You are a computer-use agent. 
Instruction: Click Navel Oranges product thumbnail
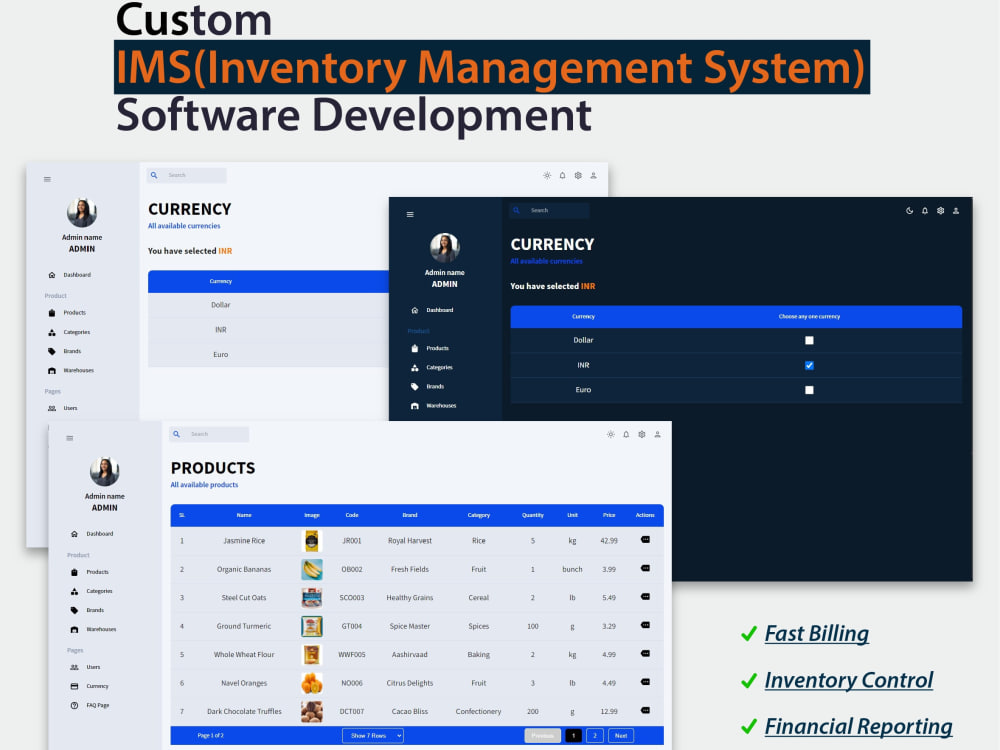pos(312,683)
